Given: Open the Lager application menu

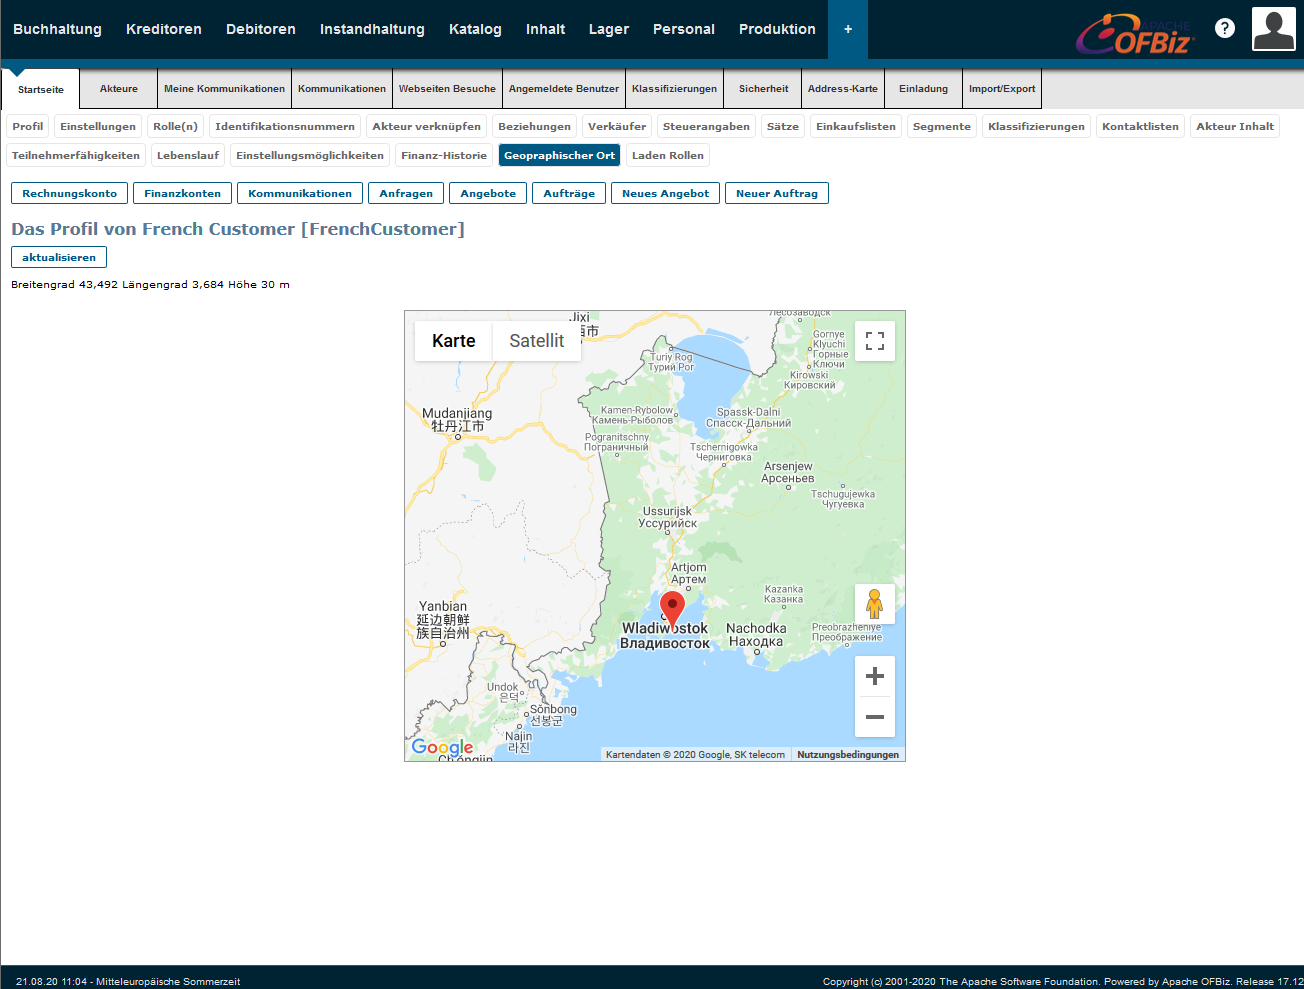Looking at the screenshot, I should 609,29.
